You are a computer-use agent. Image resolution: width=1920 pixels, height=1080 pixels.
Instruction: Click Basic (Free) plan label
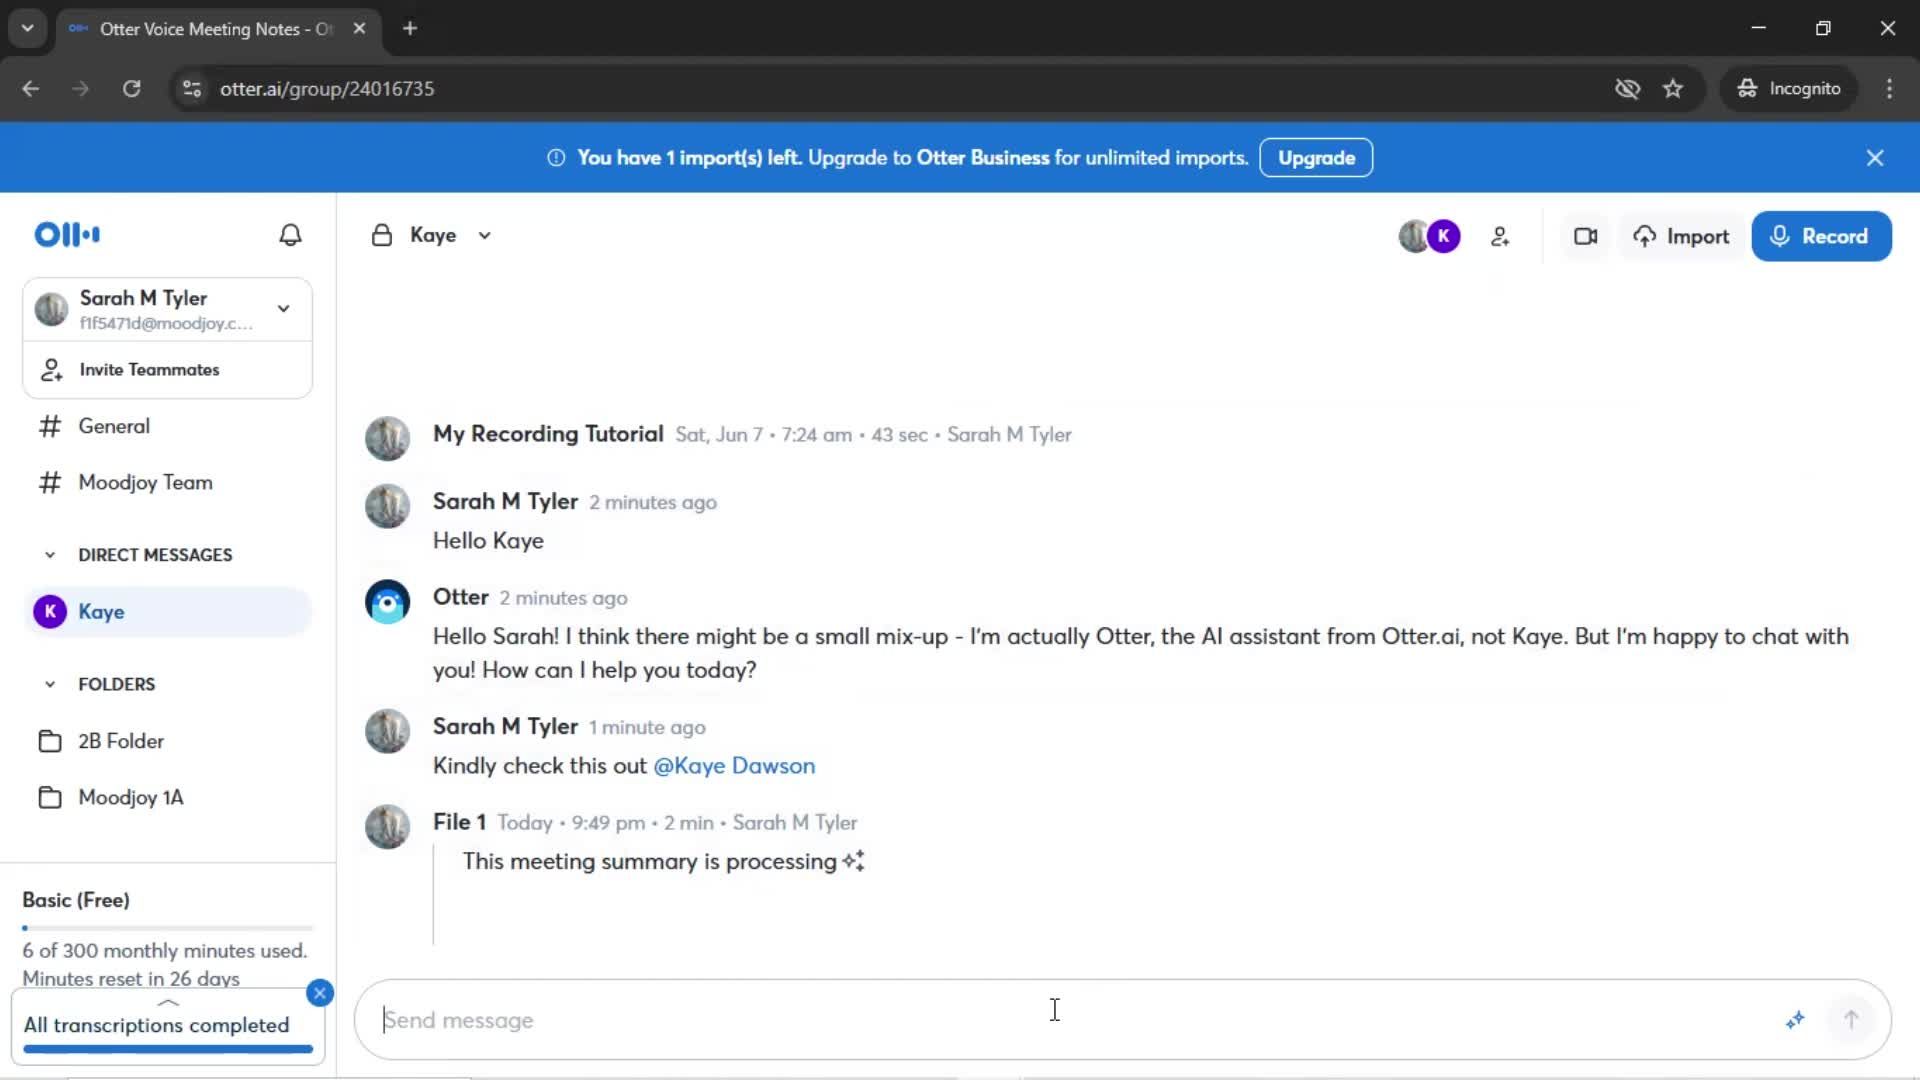click(x=76, y=900)
